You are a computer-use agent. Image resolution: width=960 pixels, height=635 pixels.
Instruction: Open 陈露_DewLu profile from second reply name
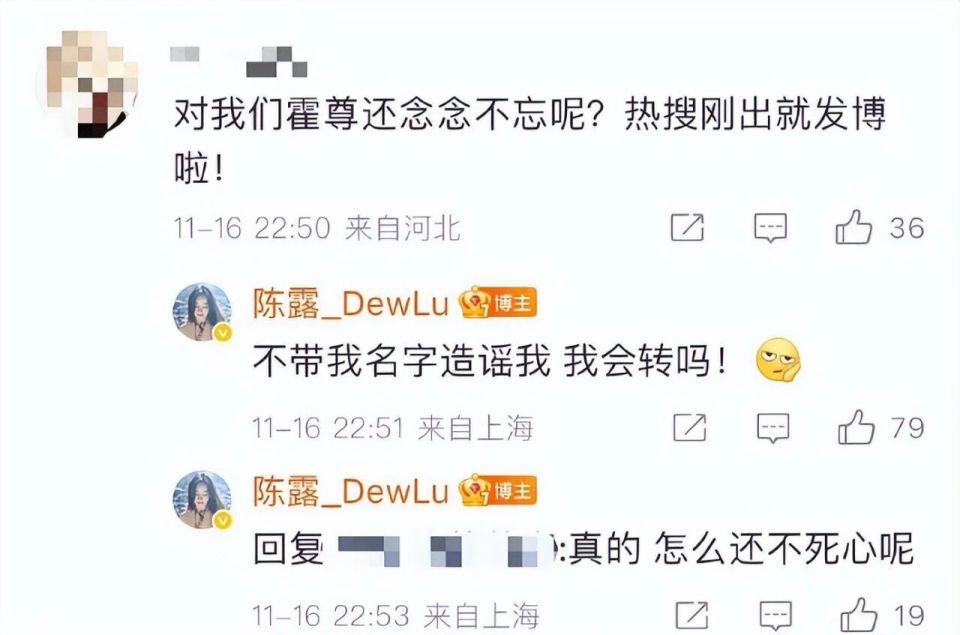[x=351, y=492]
